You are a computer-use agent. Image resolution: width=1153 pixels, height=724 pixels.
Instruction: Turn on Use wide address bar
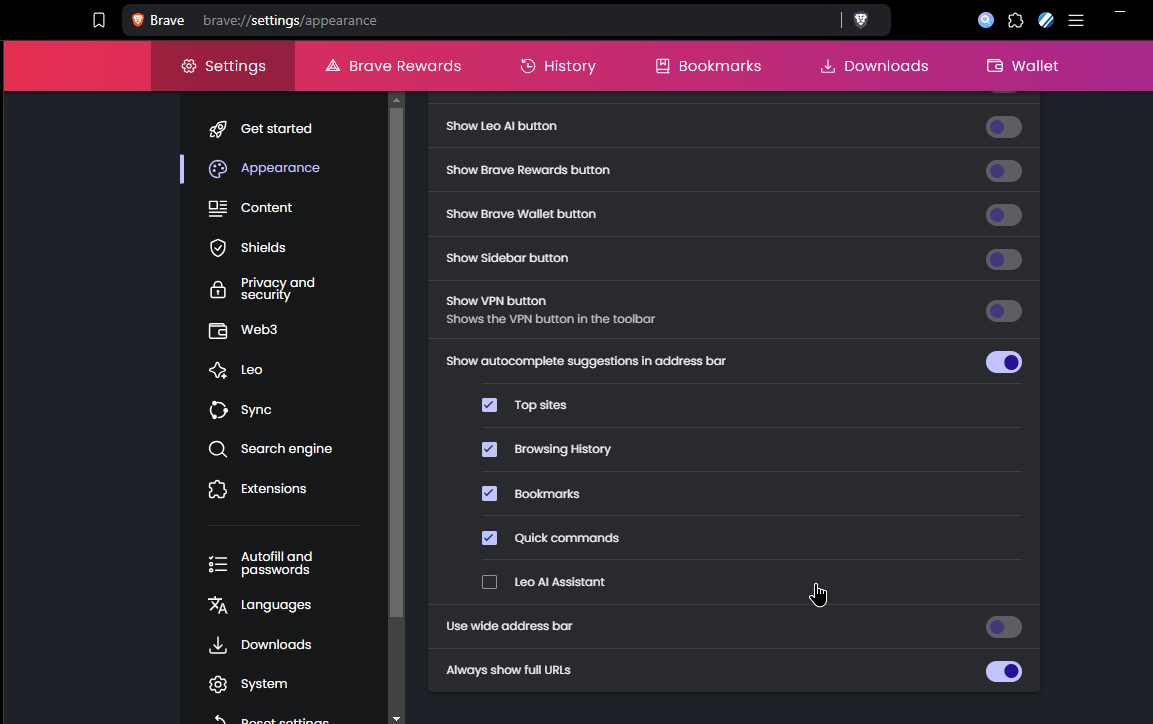click(1004, 627)
